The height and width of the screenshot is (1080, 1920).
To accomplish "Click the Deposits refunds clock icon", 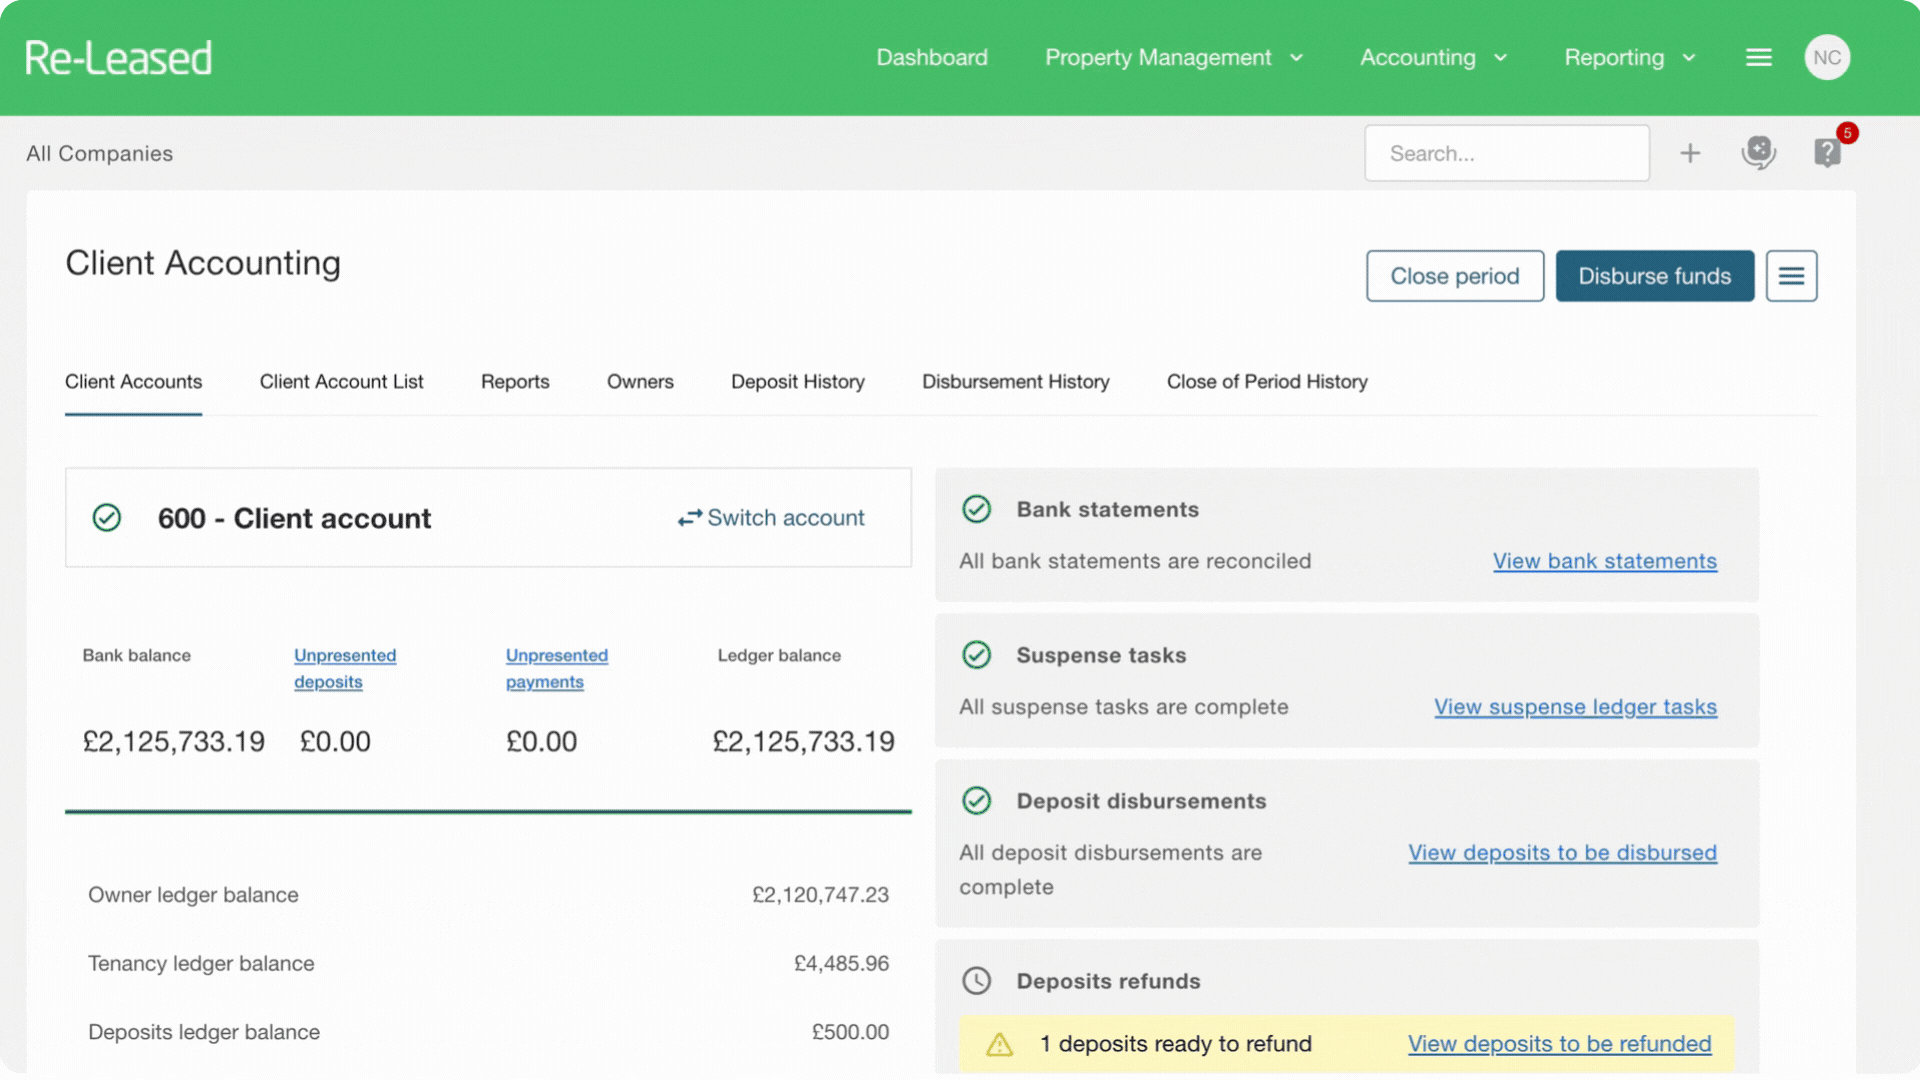I will (976, 981).
